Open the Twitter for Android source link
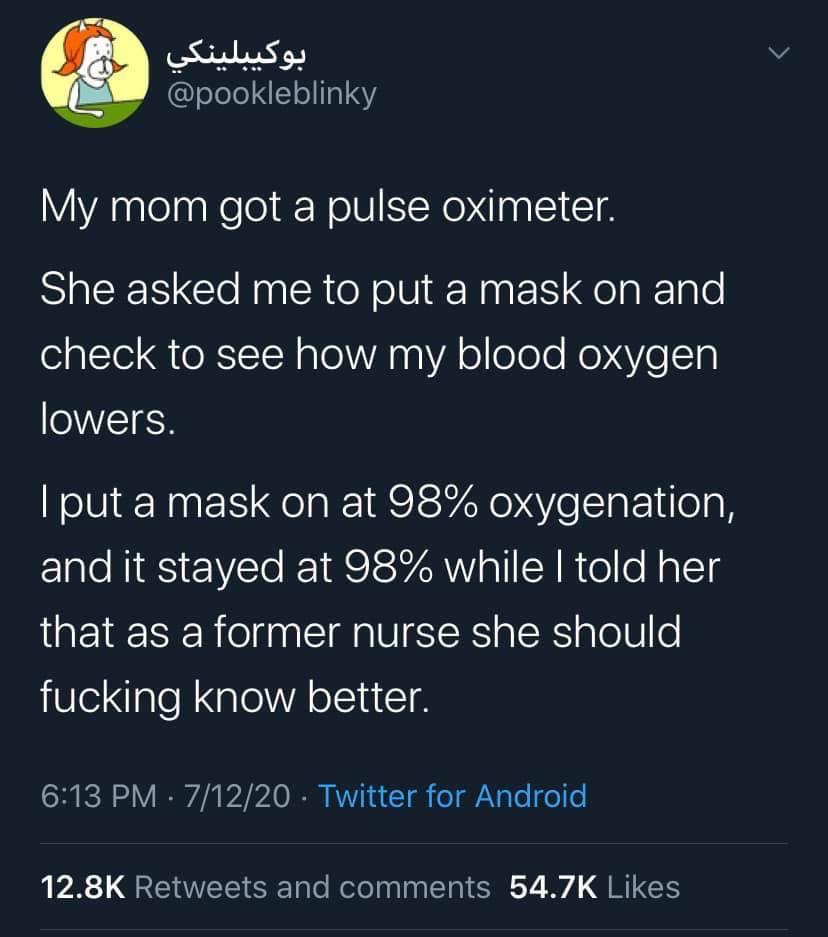The width and height of the screenshot is (828, 937). pos(452,796)
